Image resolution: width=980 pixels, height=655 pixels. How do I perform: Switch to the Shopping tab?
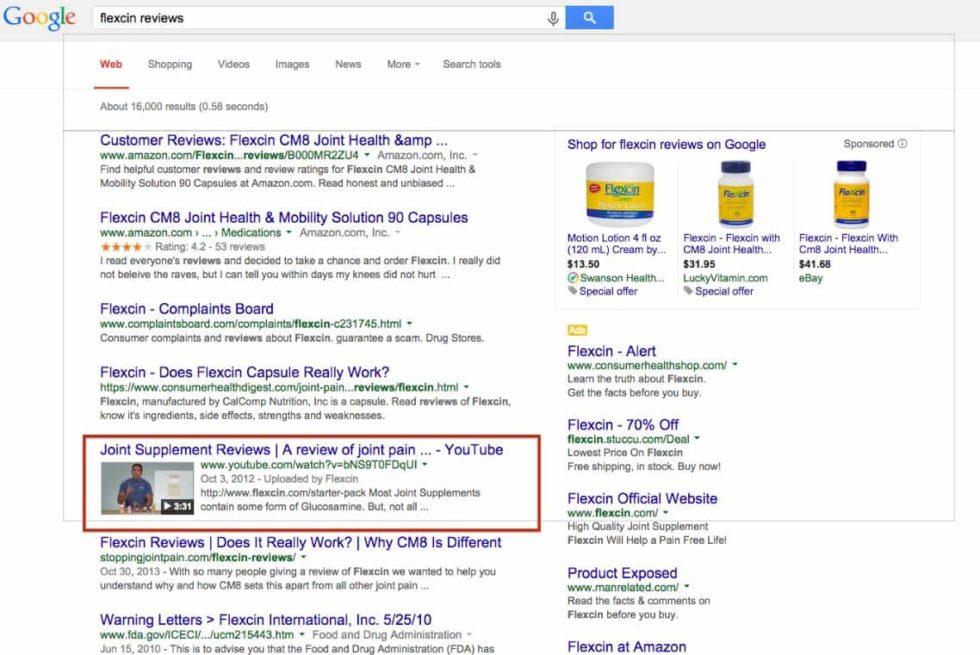point(170,64)
